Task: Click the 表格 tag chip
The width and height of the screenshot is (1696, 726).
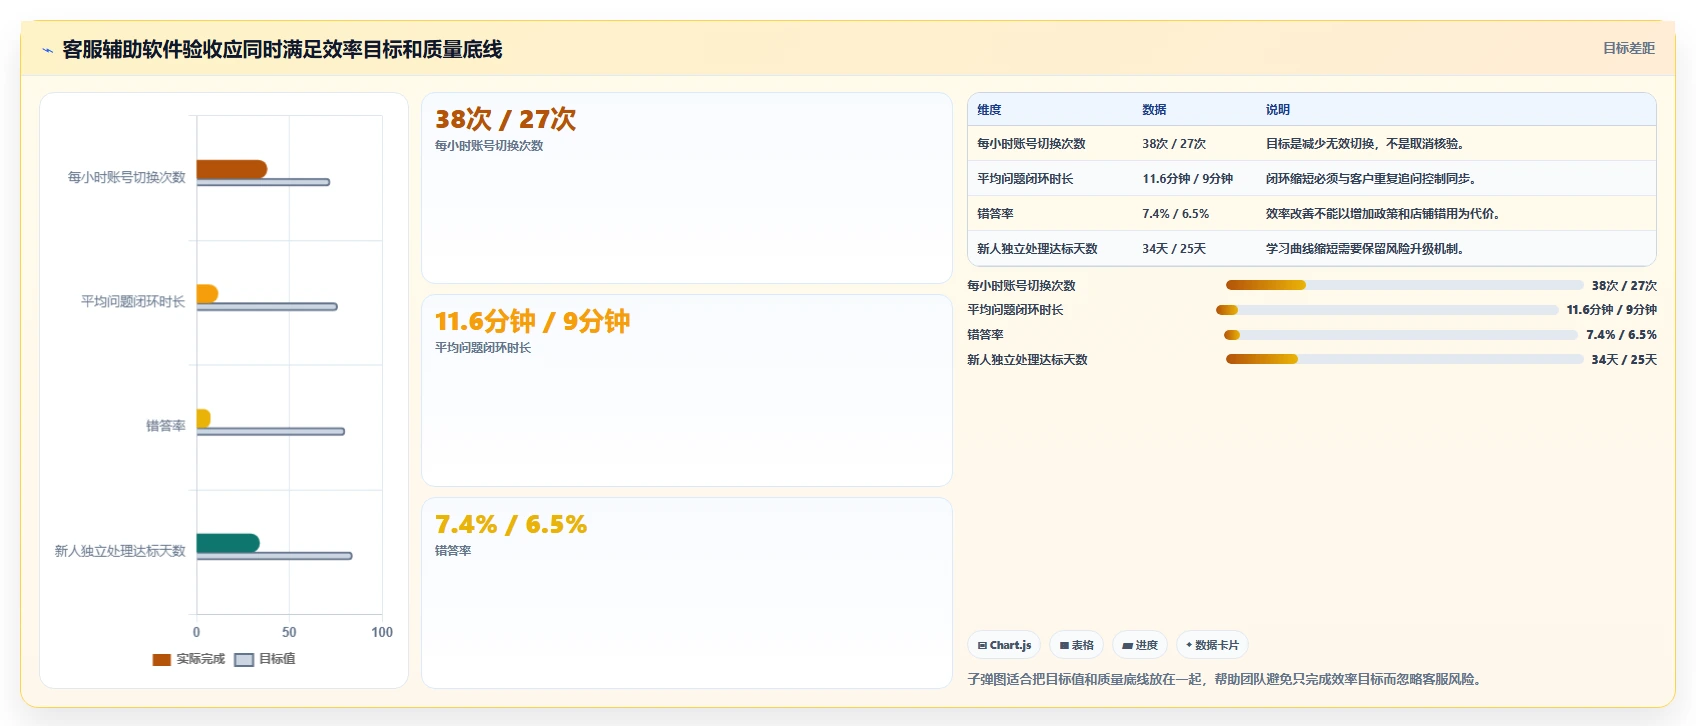Action: (x=1076, y=645)
